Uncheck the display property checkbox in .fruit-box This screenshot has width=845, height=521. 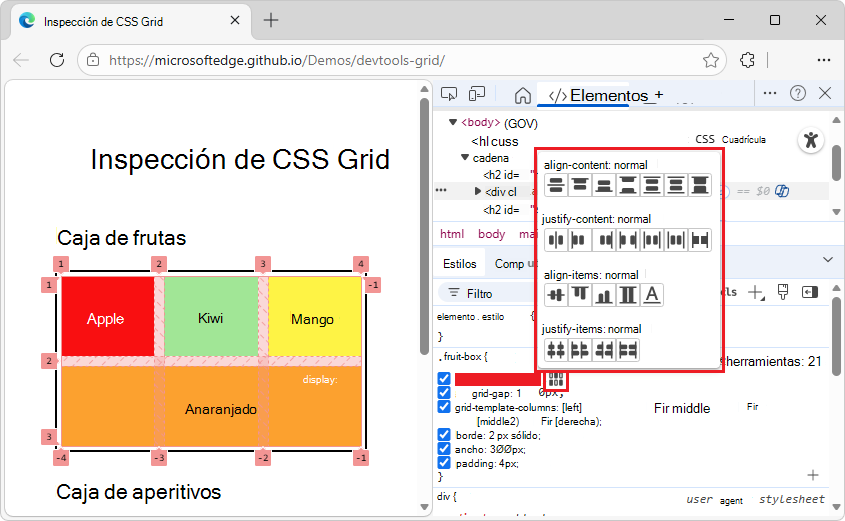click(x=444, y=379)
